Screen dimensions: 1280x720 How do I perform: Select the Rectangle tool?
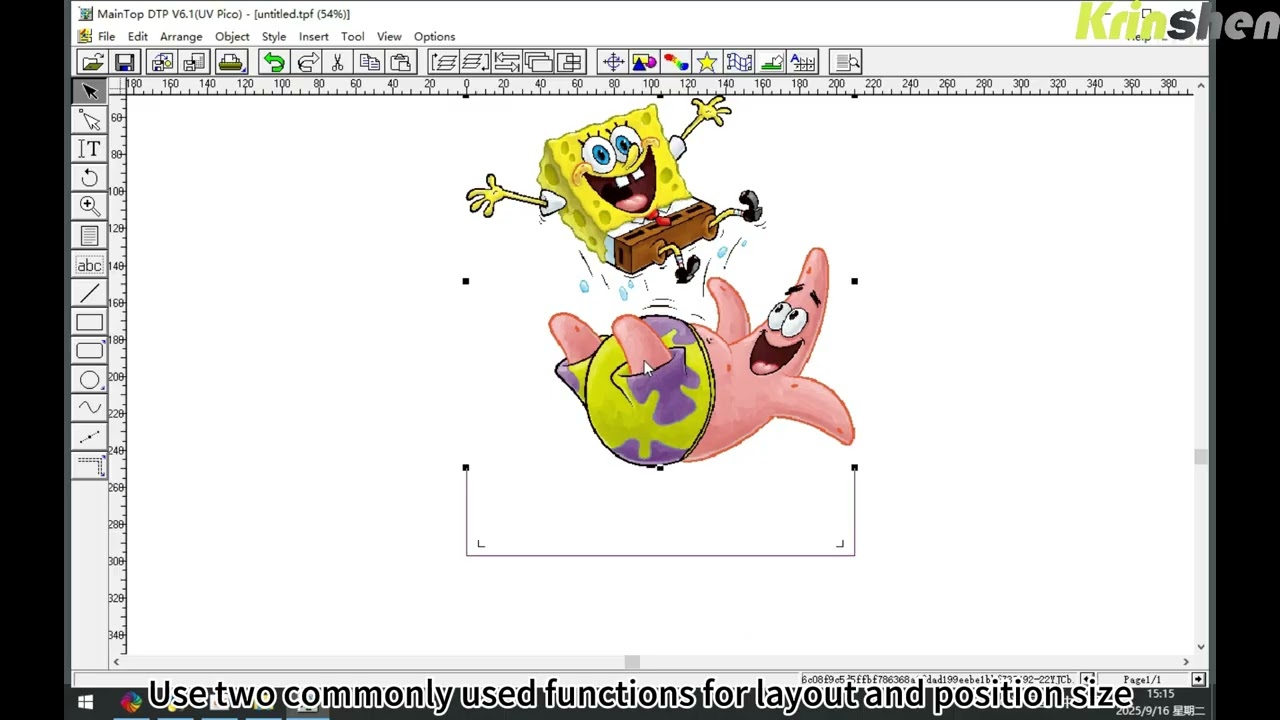point(89,322)
